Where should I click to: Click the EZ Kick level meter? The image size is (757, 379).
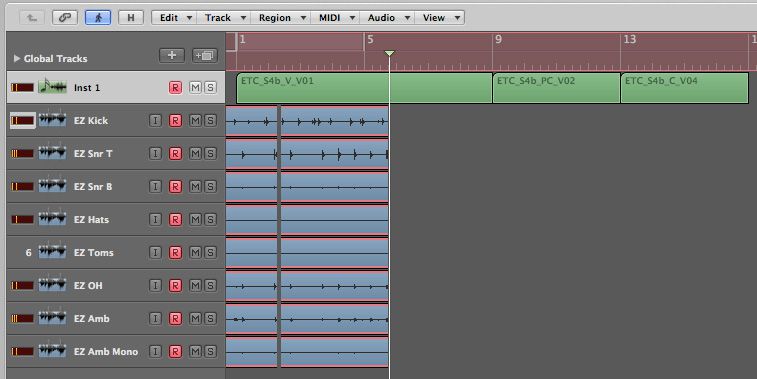coord(23,120)
